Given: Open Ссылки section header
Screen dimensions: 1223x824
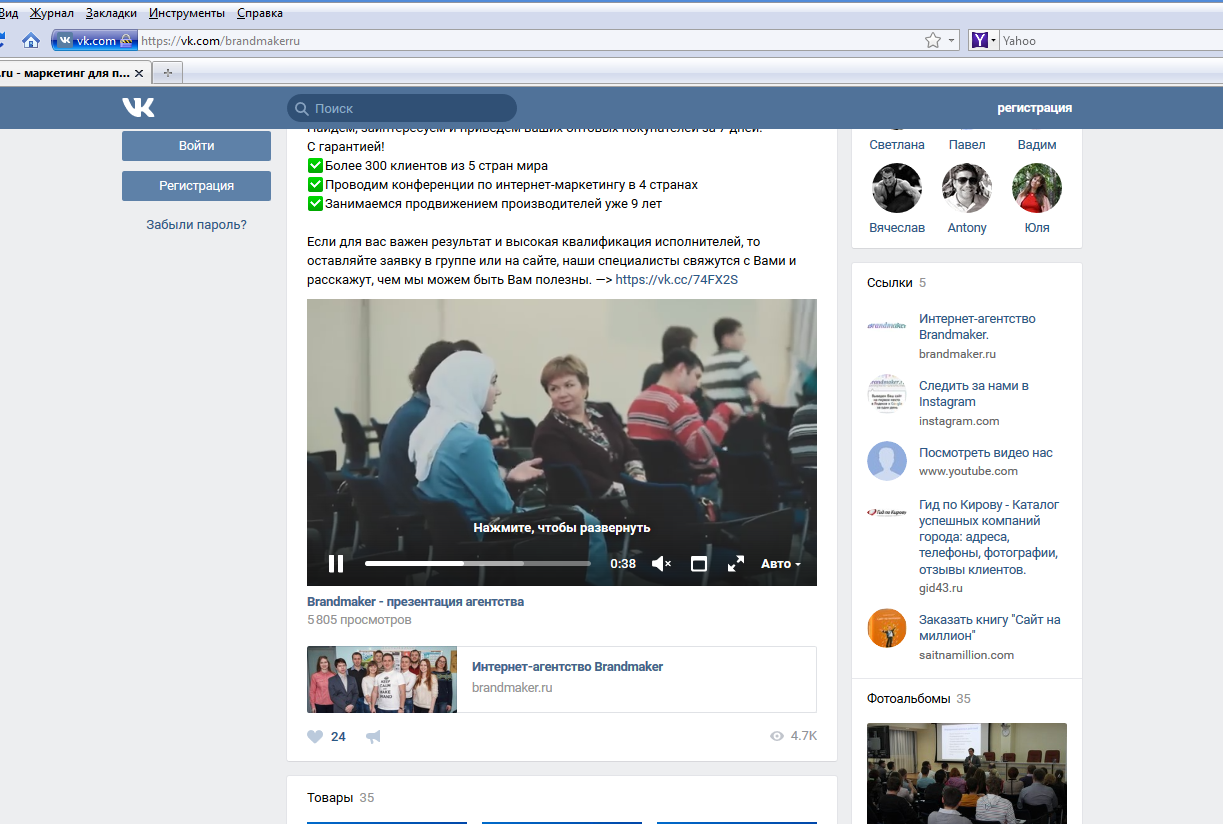Looking at the screenshot, I should coord(889,283).
